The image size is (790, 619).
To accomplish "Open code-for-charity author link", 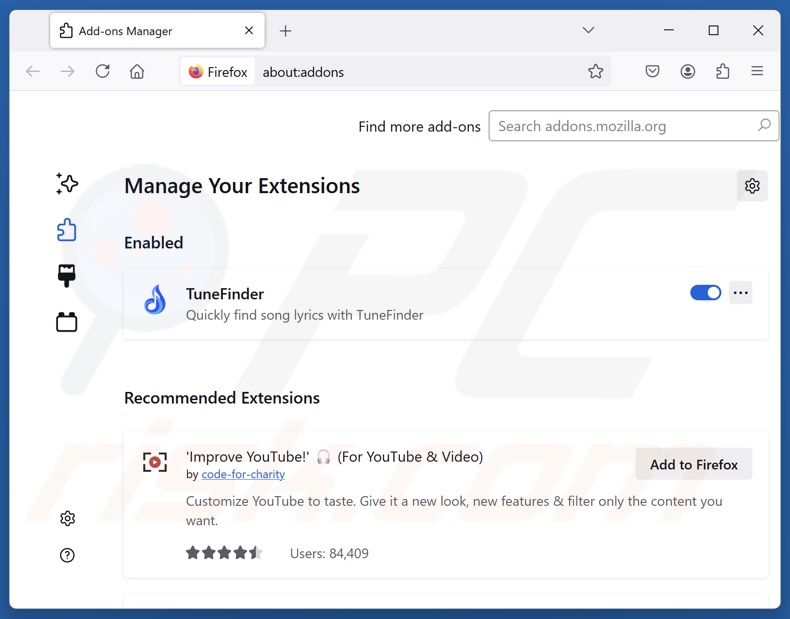I will [243, 474].
